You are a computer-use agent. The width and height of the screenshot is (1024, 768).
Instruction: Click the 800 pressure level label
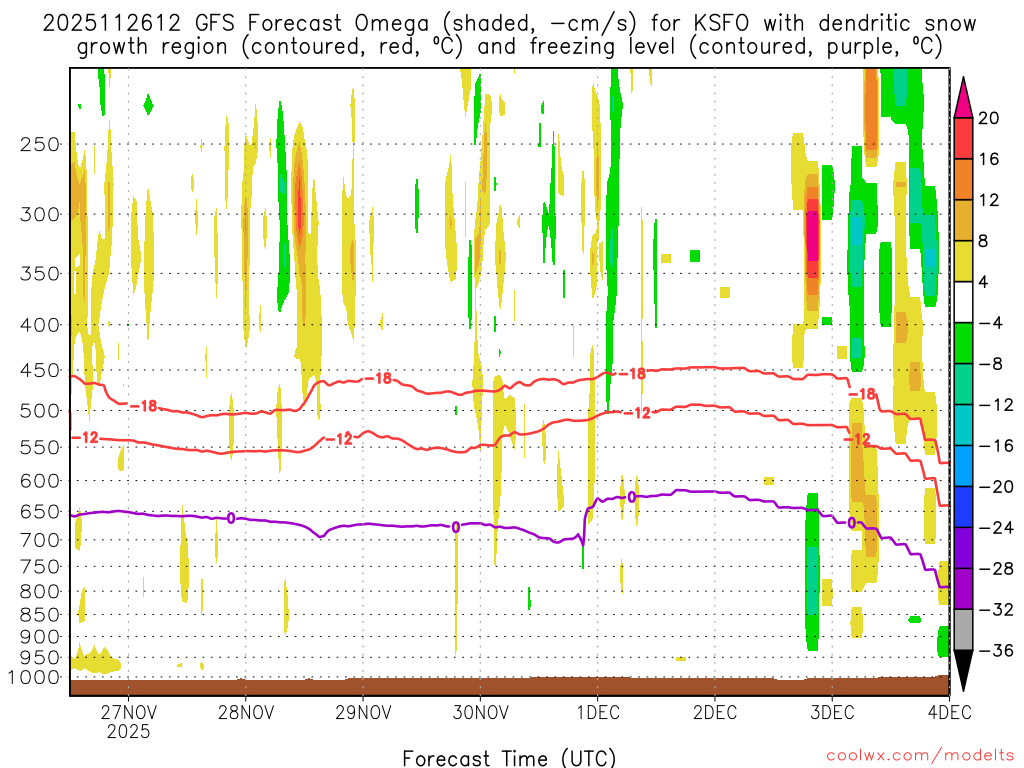pos(40,591)
